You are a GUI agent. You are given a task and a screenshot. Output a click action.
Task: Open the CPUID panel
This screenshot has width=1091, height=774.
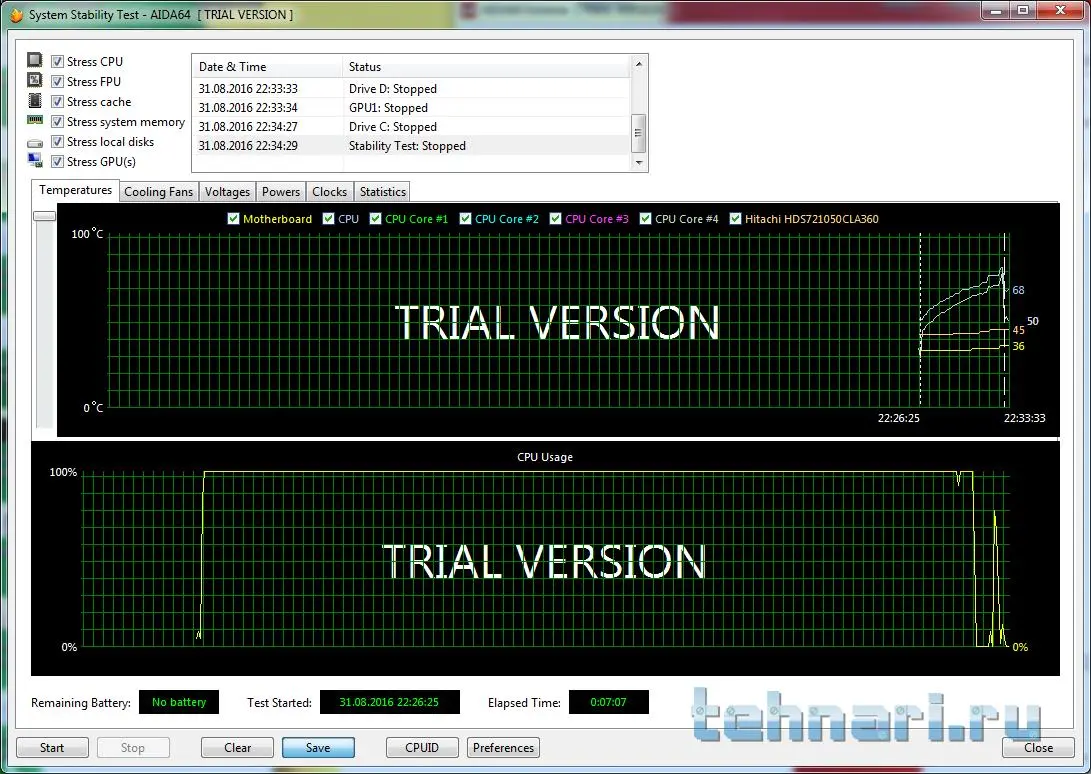[x=422, y=748]
